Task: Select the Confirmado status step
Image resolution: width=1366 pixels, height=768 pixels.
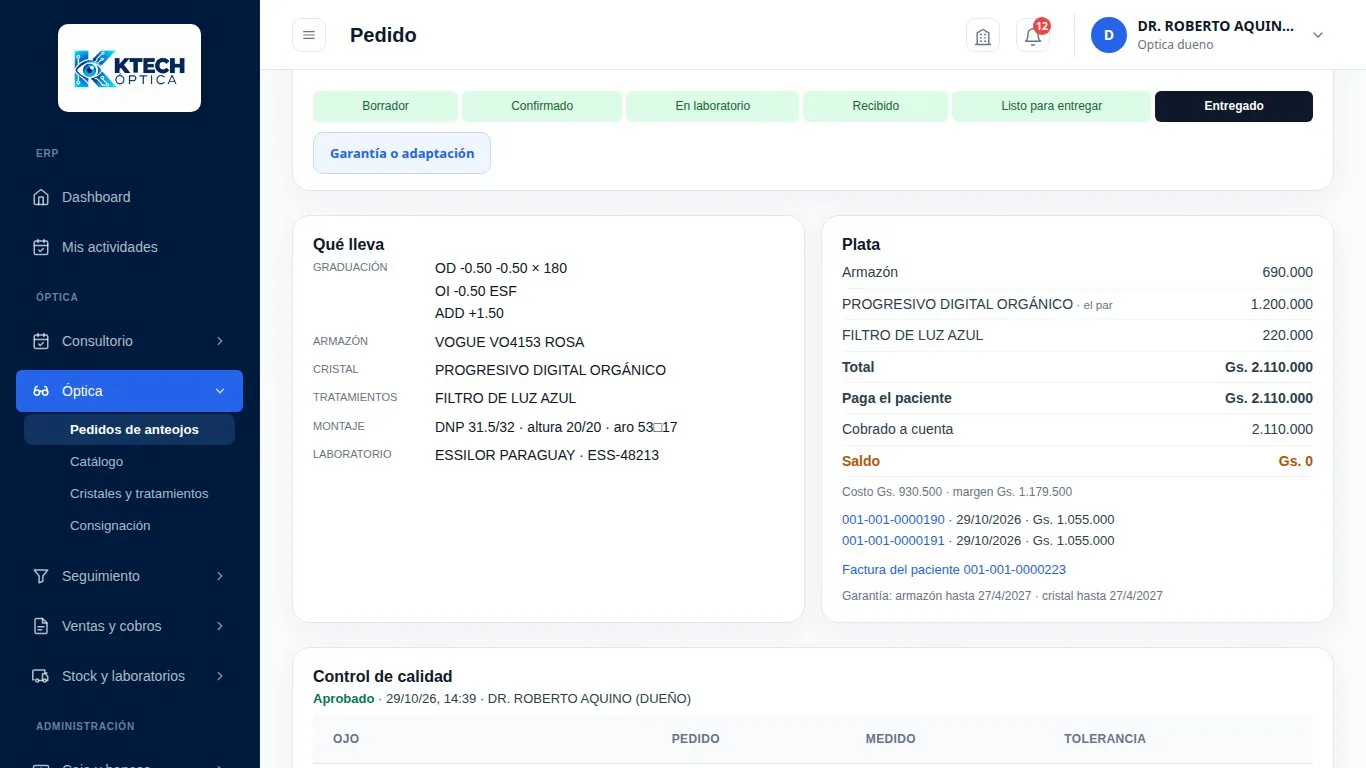Action: [542, 106]
